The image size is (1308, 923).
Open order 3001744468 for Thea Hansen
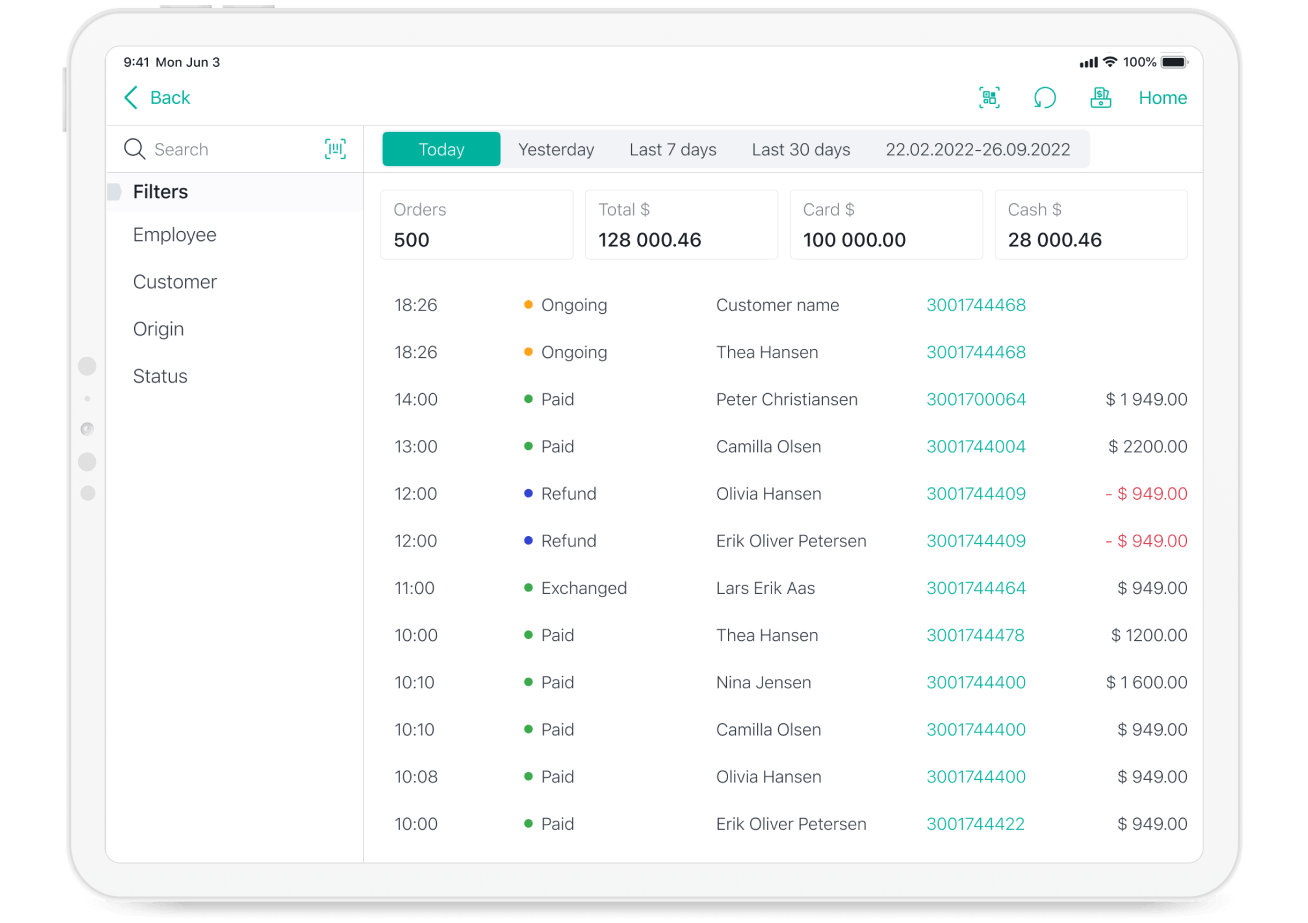976,352
